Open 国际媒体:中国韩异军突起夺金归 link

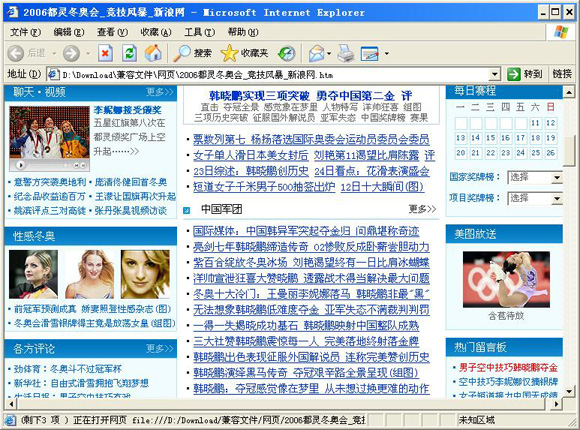point(306,231)
